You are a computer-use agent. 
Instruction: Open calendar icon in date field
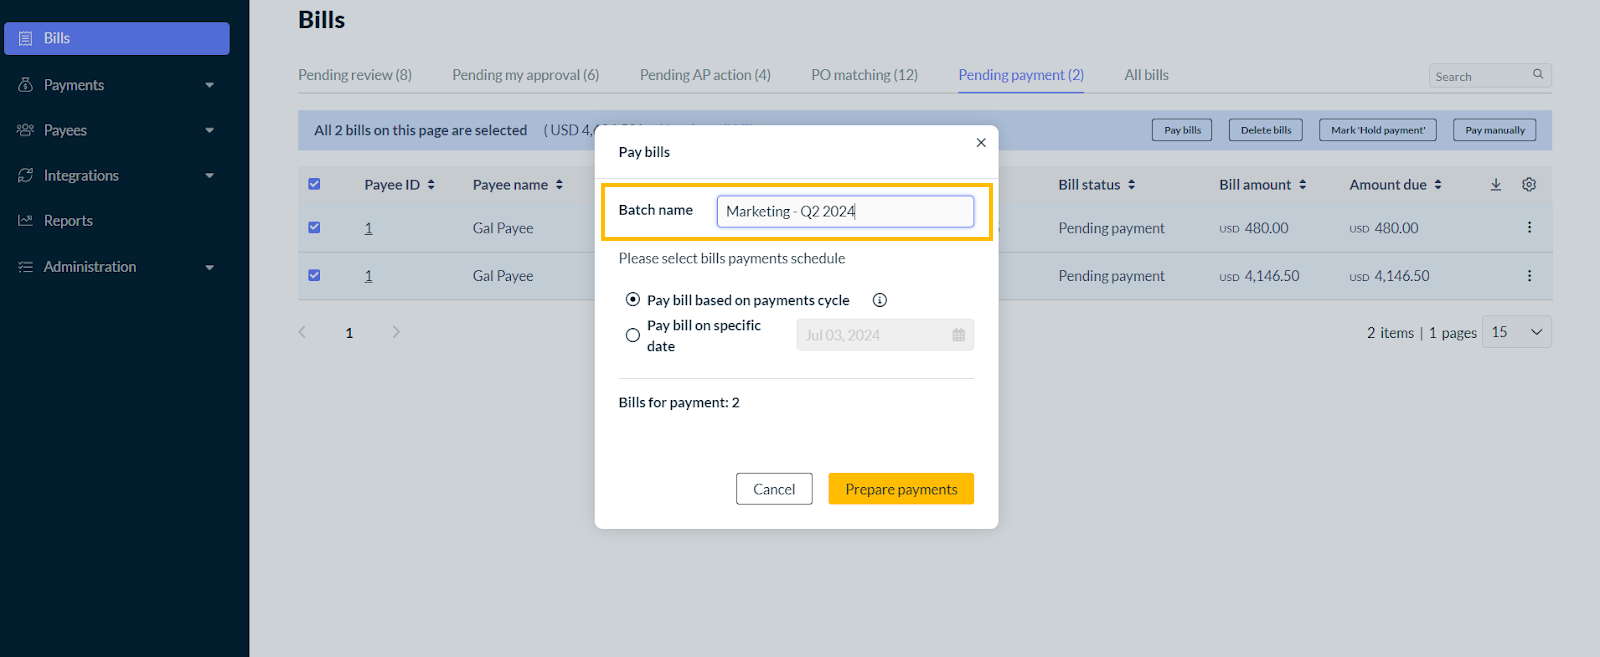point(958,335)
